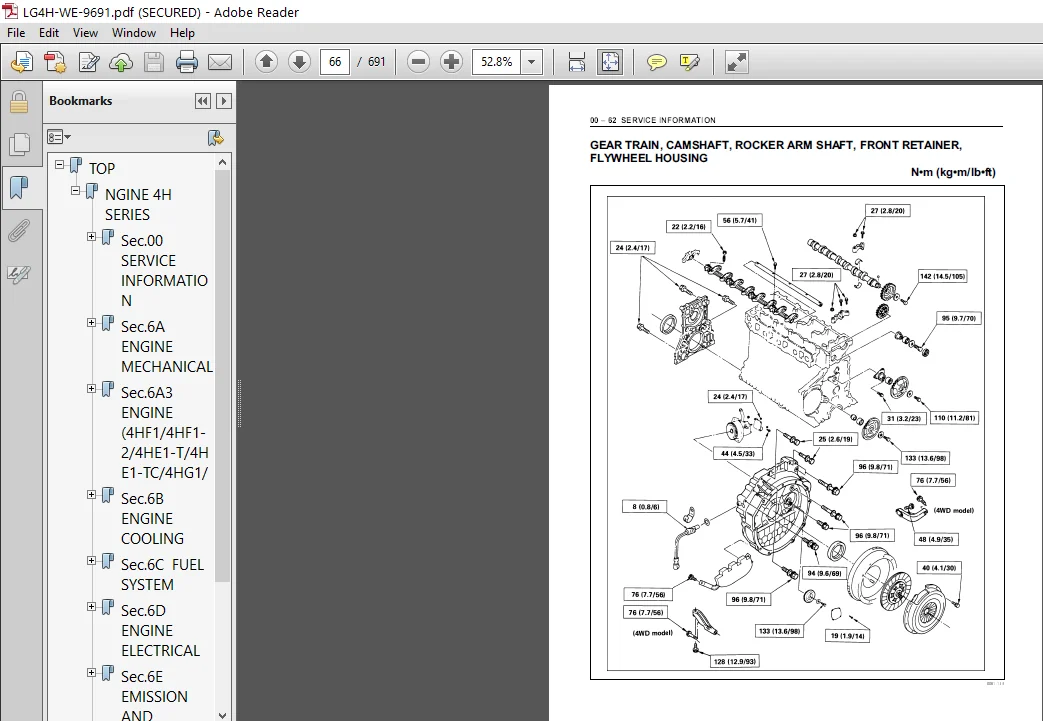This screenshot has height=721, width=1043.
Task: Click the fit one full page icon
Action: pos(610,62)
